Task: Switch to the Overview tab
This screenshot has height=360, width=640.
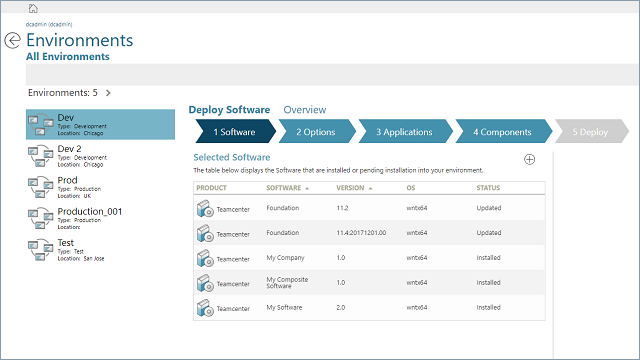Action: pos(305,110)
